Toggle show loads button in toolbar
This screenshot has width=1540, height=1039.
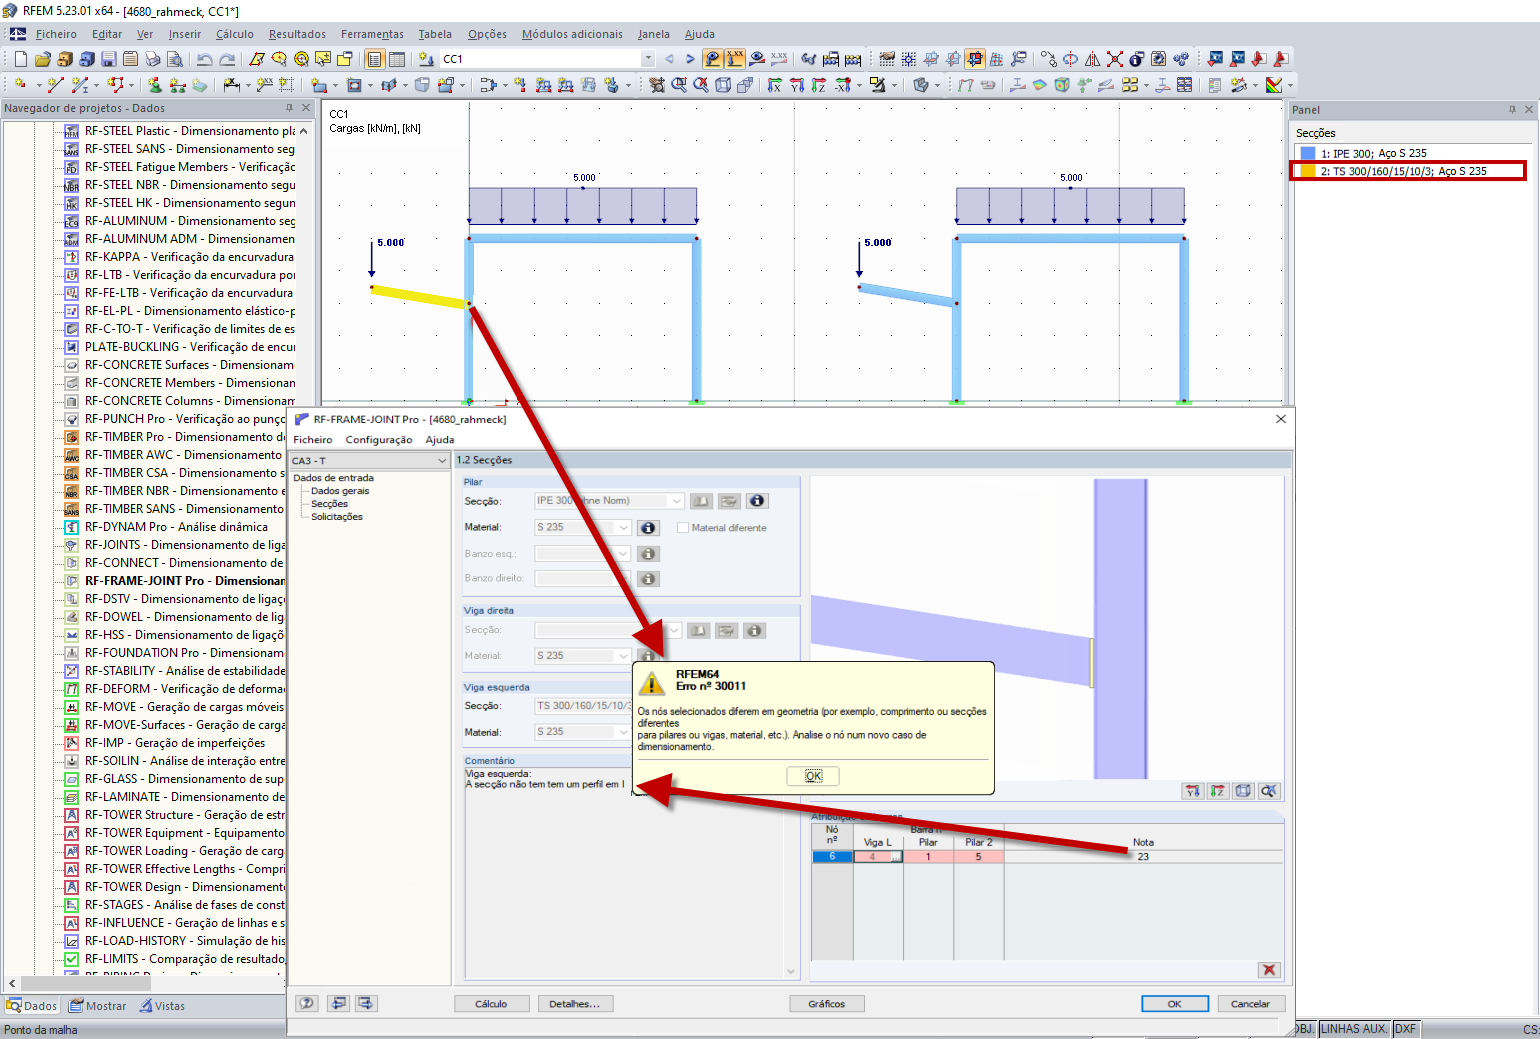click(x=713, y=59)
